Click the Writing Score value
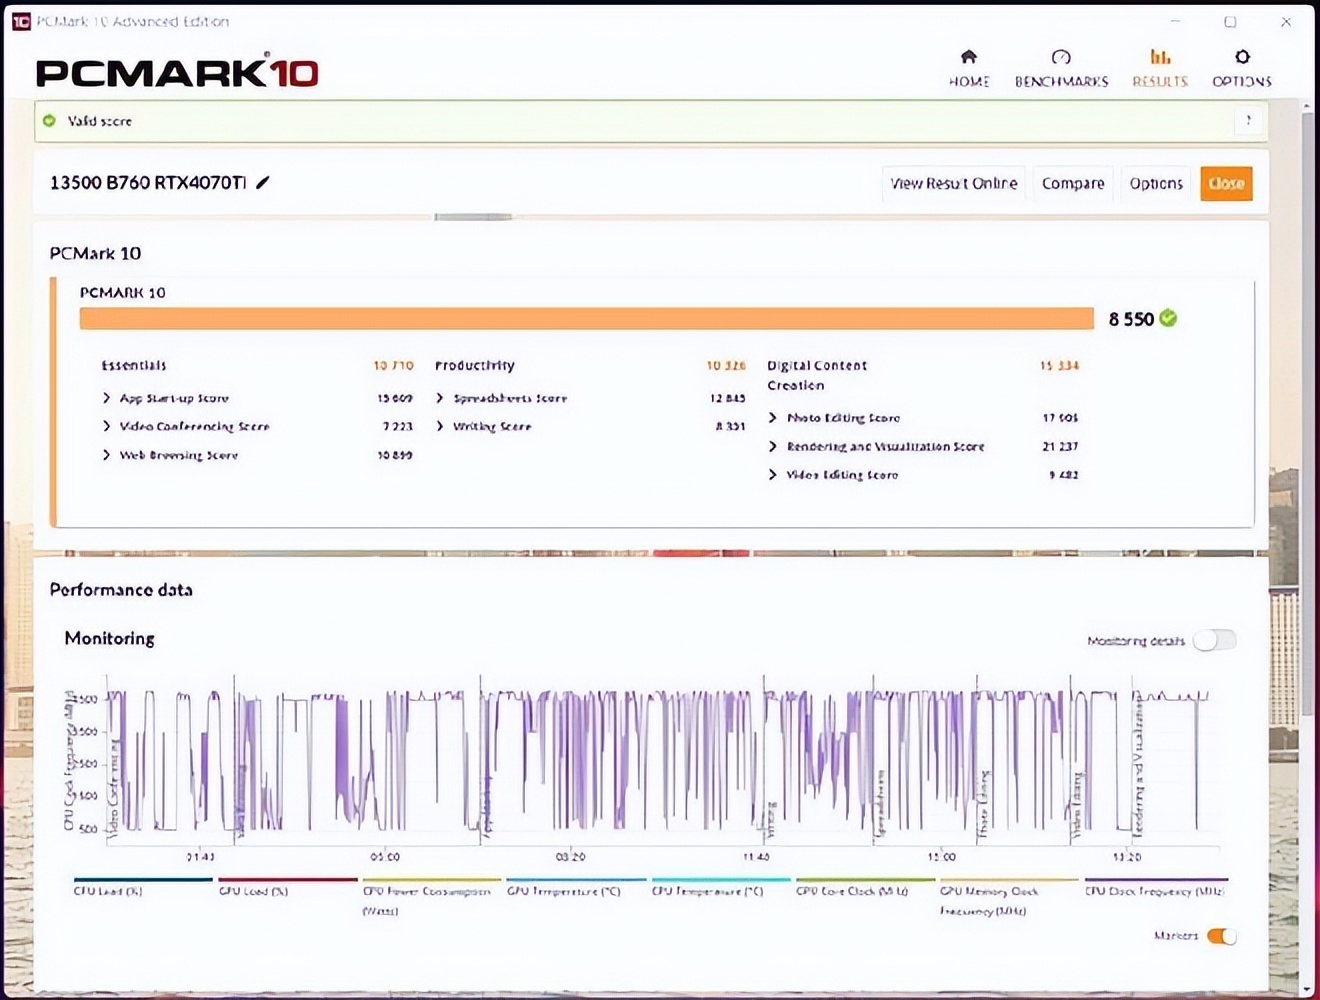 click(731, 426)
